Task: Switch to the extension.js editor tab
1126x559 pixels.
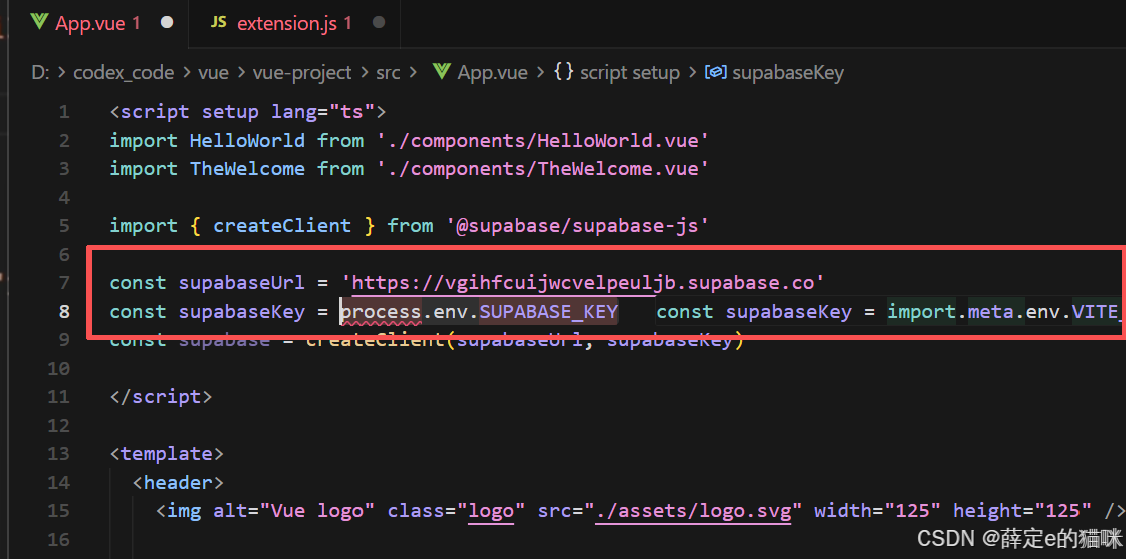Action: pyautogui.click(x=296, y=23)
